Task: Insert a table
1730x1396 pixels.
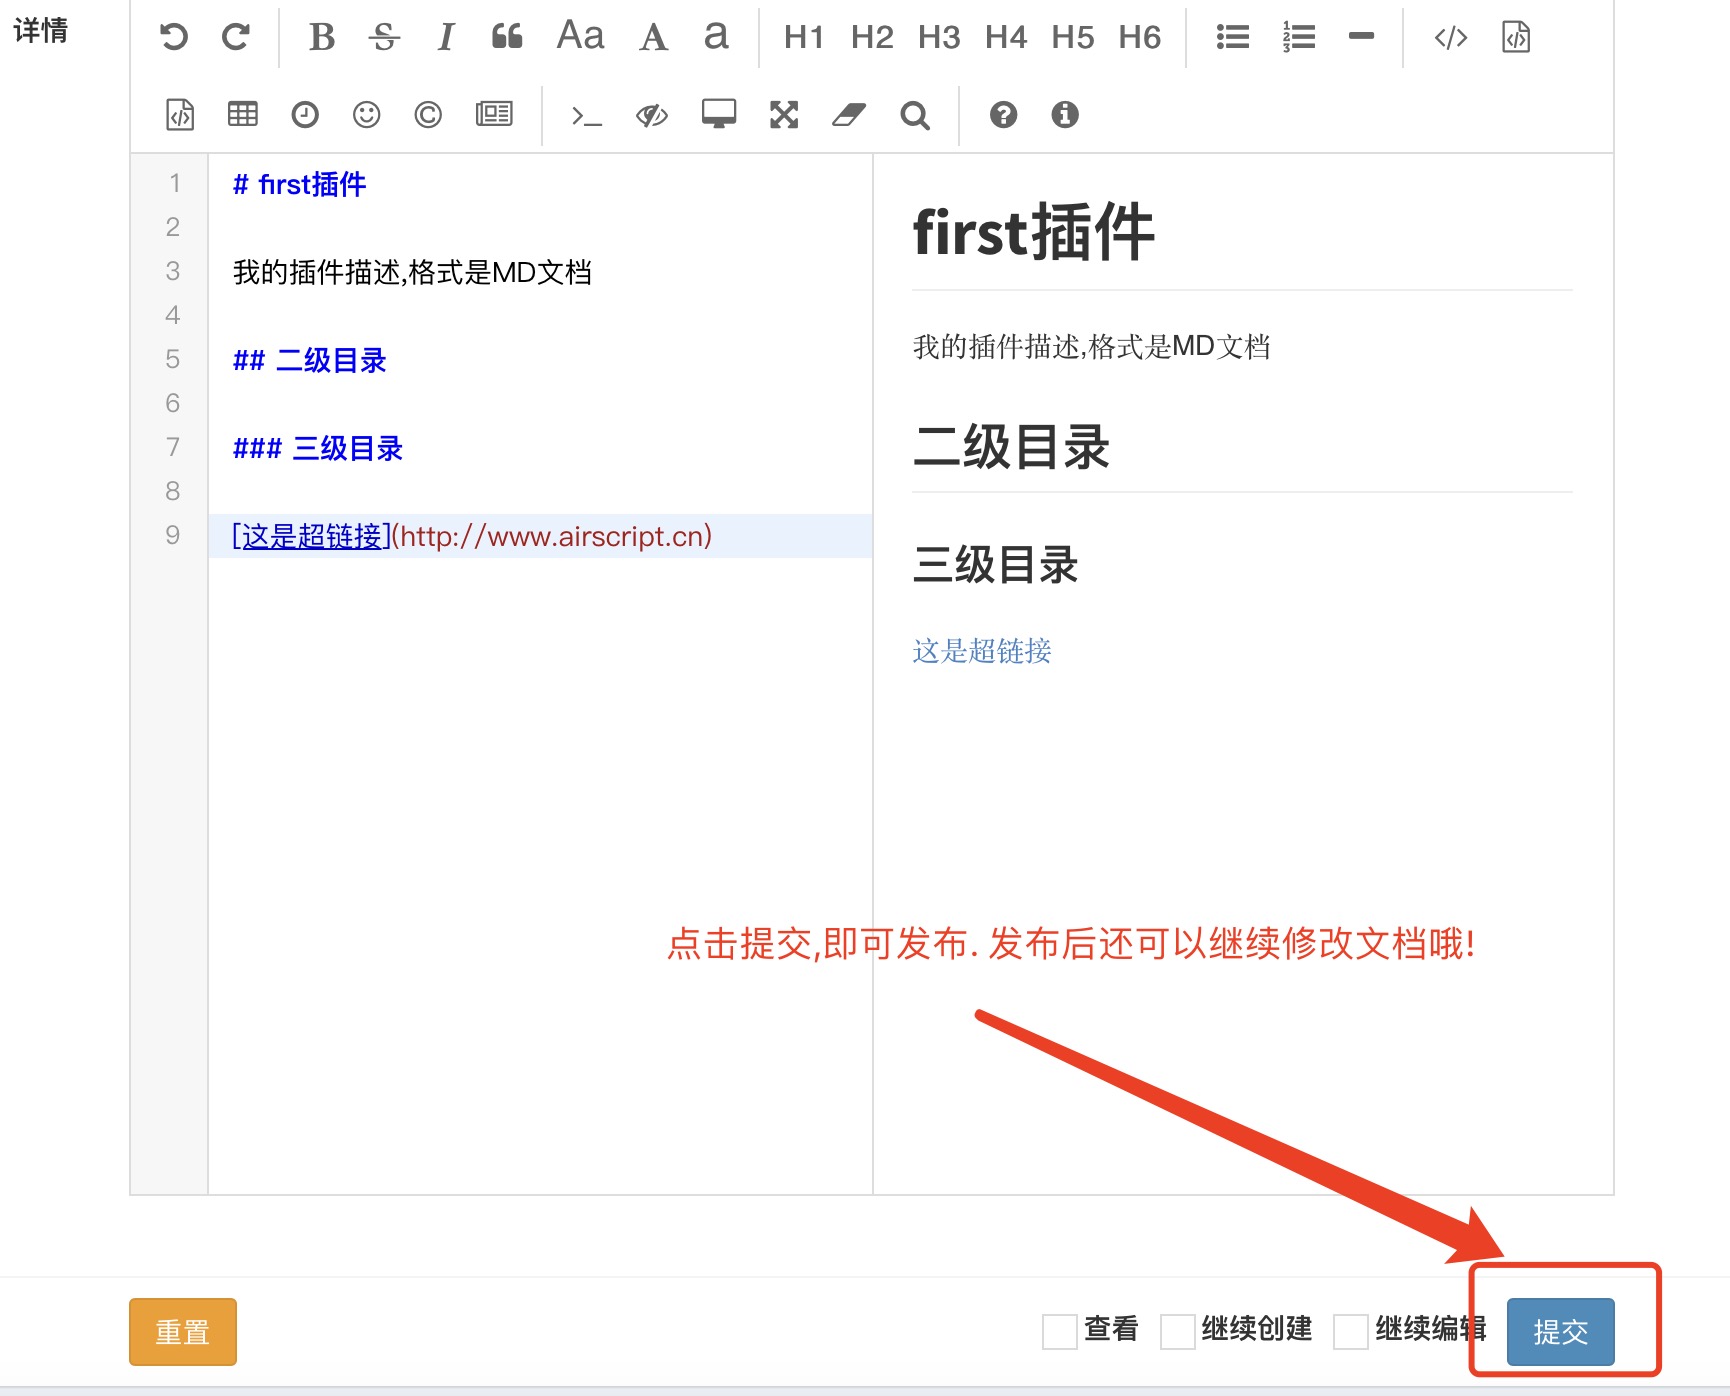Action: (x=243, y=115)
